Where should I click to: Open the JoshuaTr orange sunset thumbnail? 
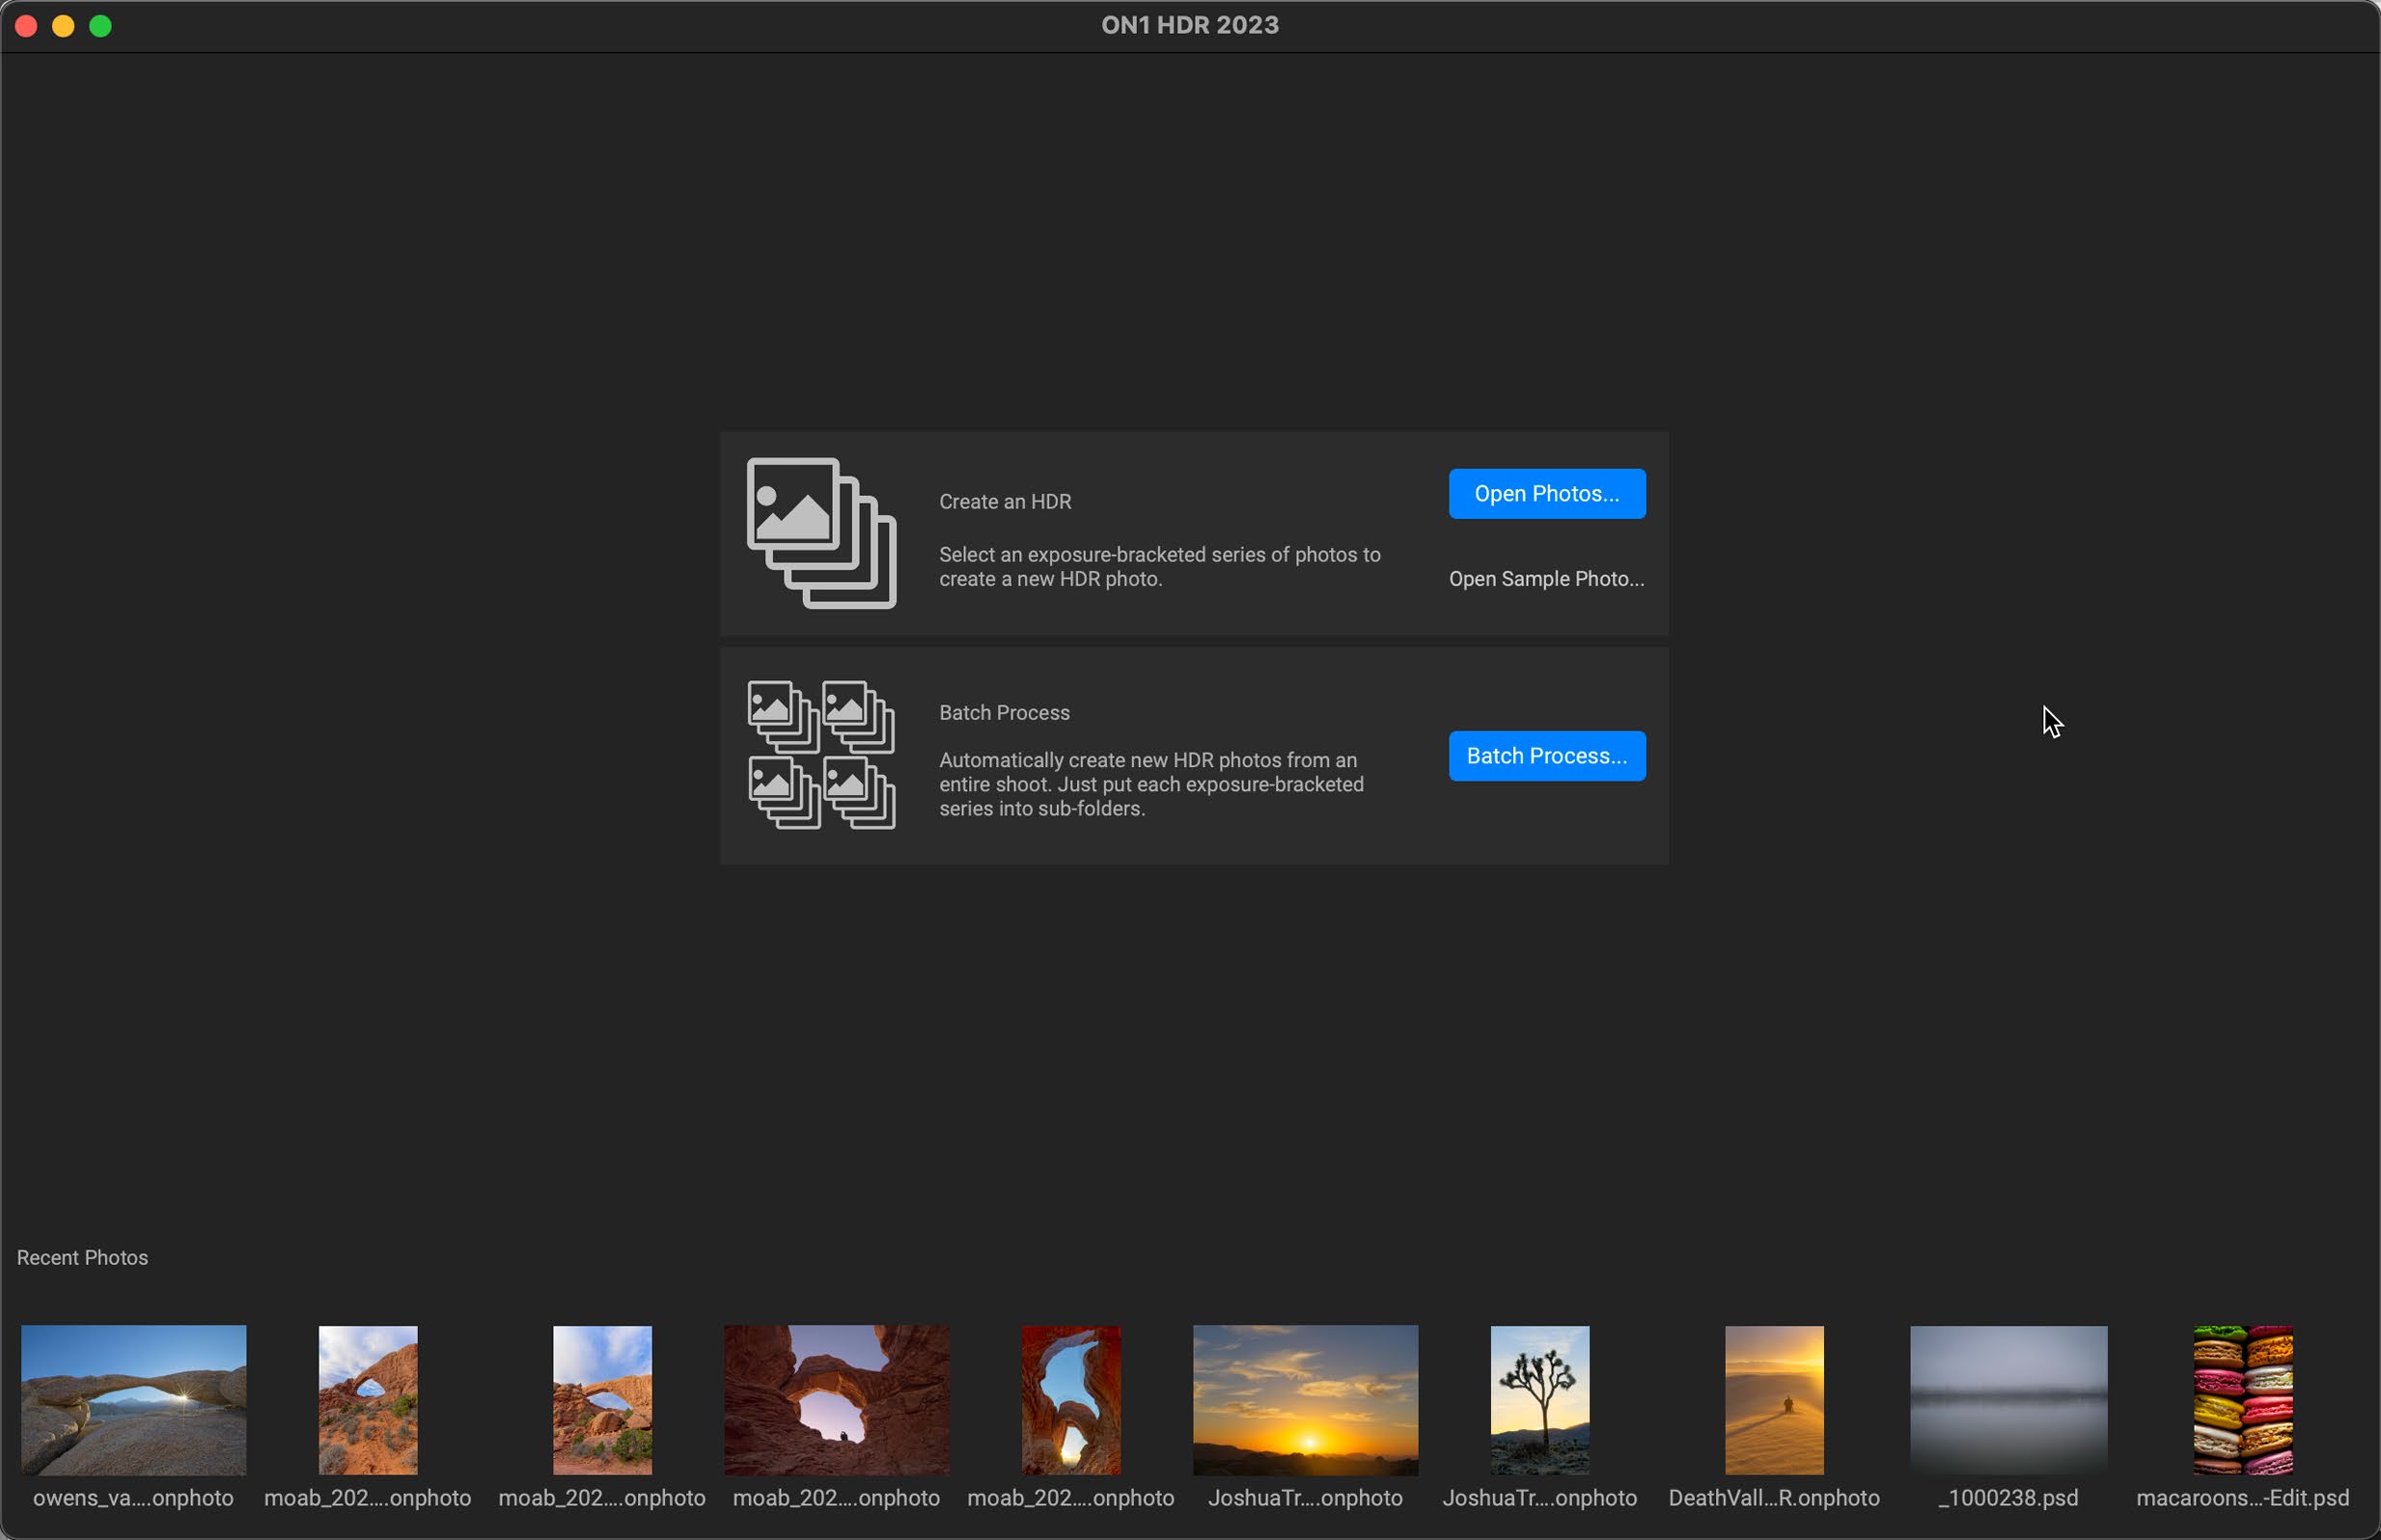(1305, 1400)
